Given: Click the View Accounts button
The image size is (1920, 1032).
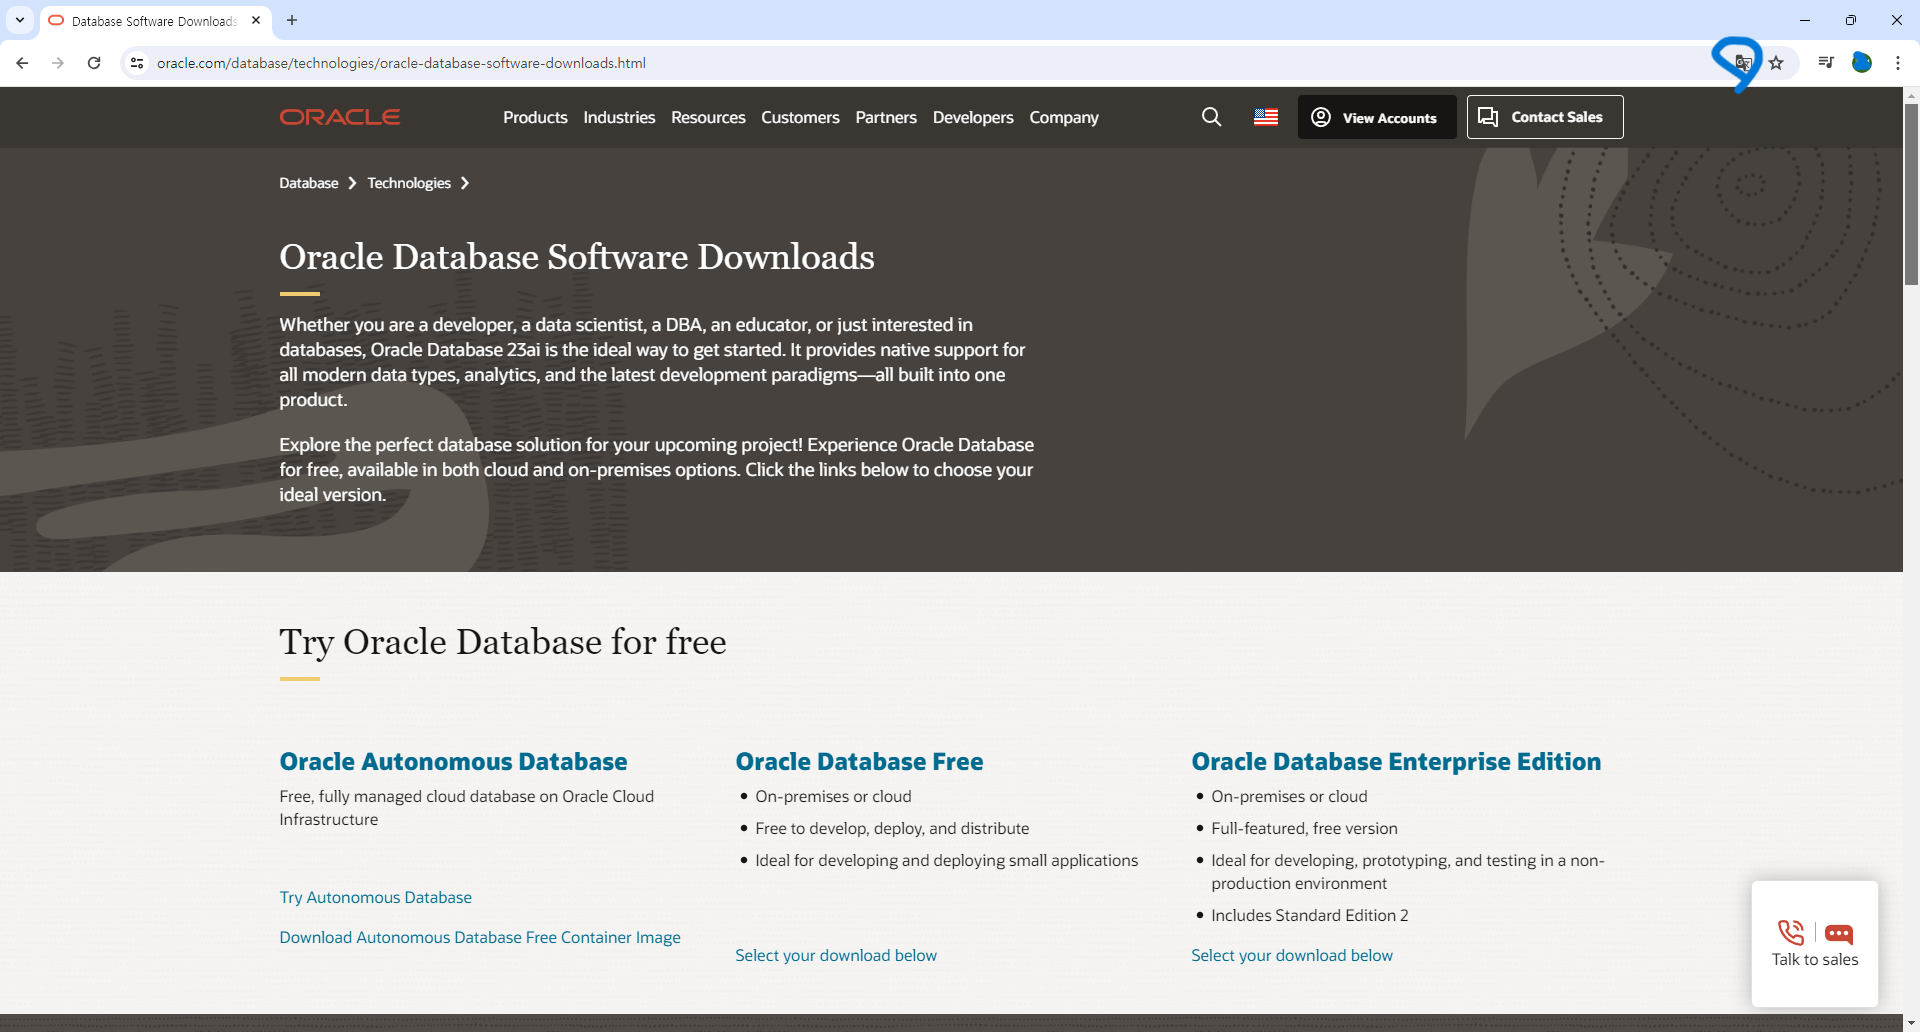Looking at the screenshot, I should coord(1377,117).
